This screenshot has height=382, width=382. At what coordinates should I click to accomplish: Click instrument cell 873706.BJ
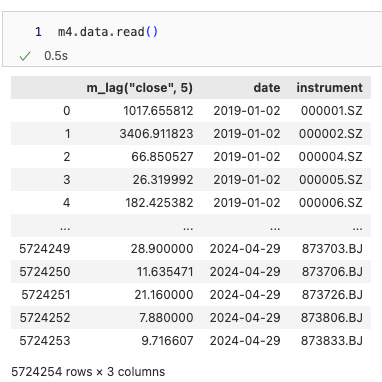point(332,272)
